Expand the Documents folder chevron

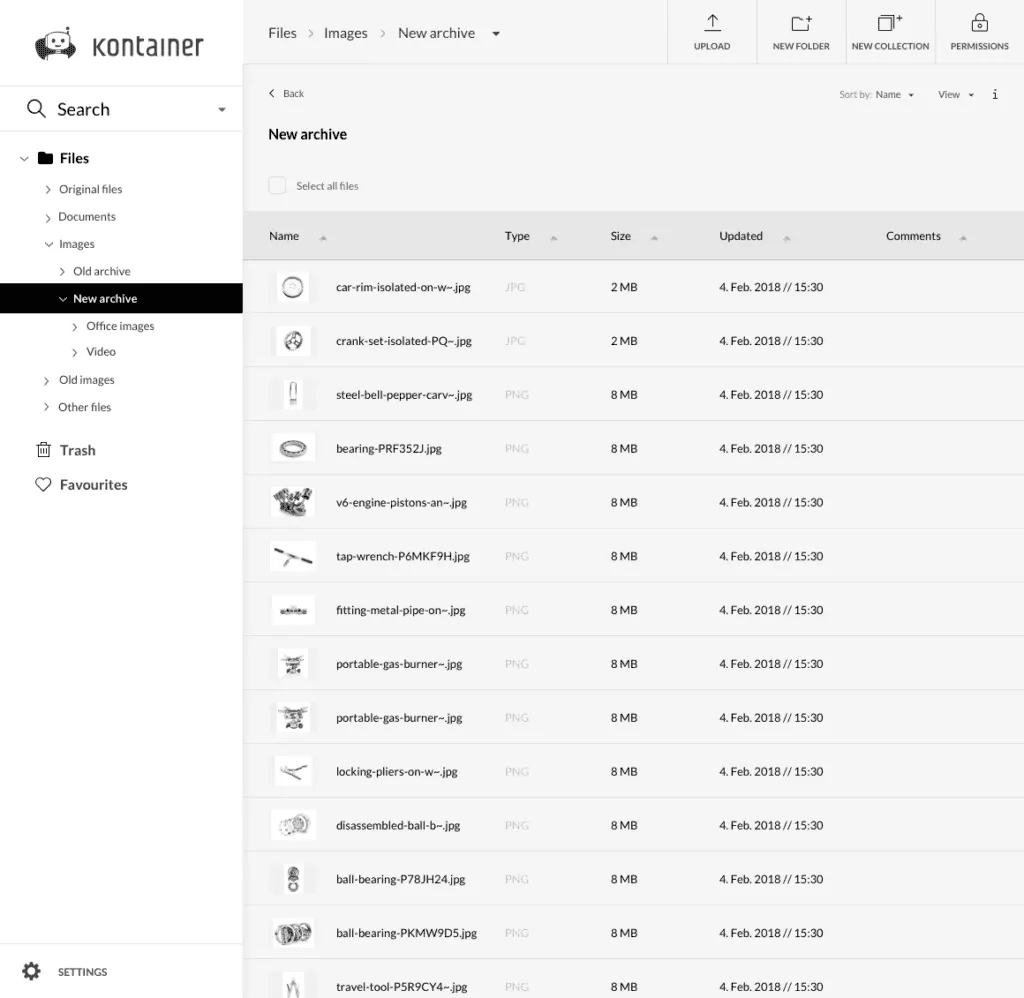tap(48, 217)
